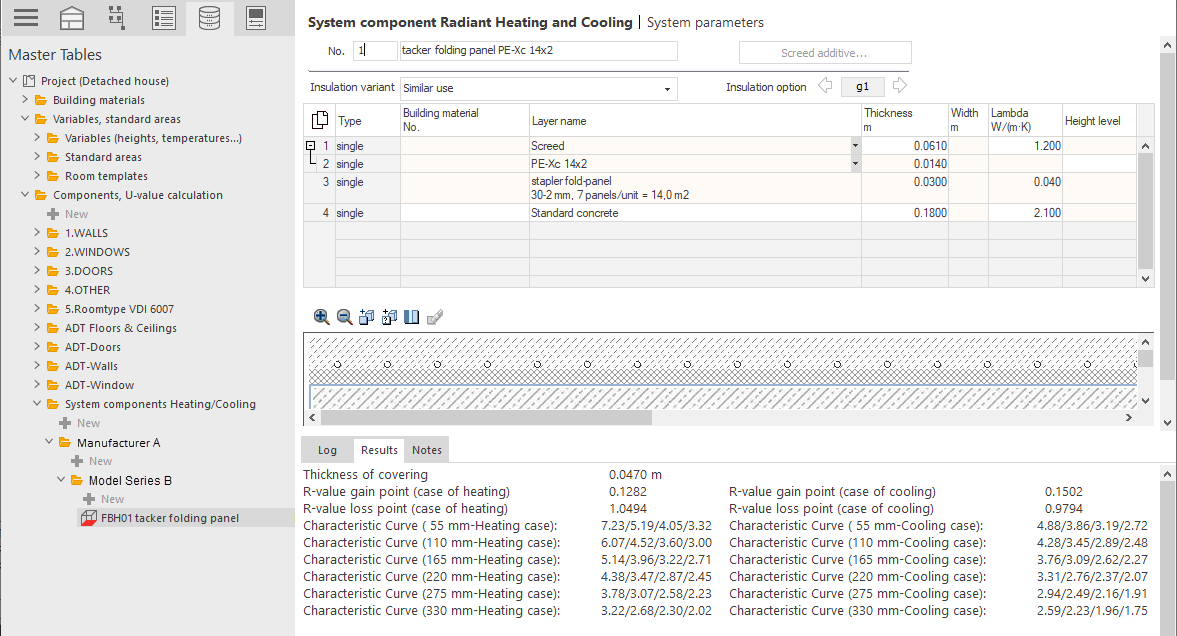
Task: Click the ADT-Window folder icon
Action: (x=53, y=385)
